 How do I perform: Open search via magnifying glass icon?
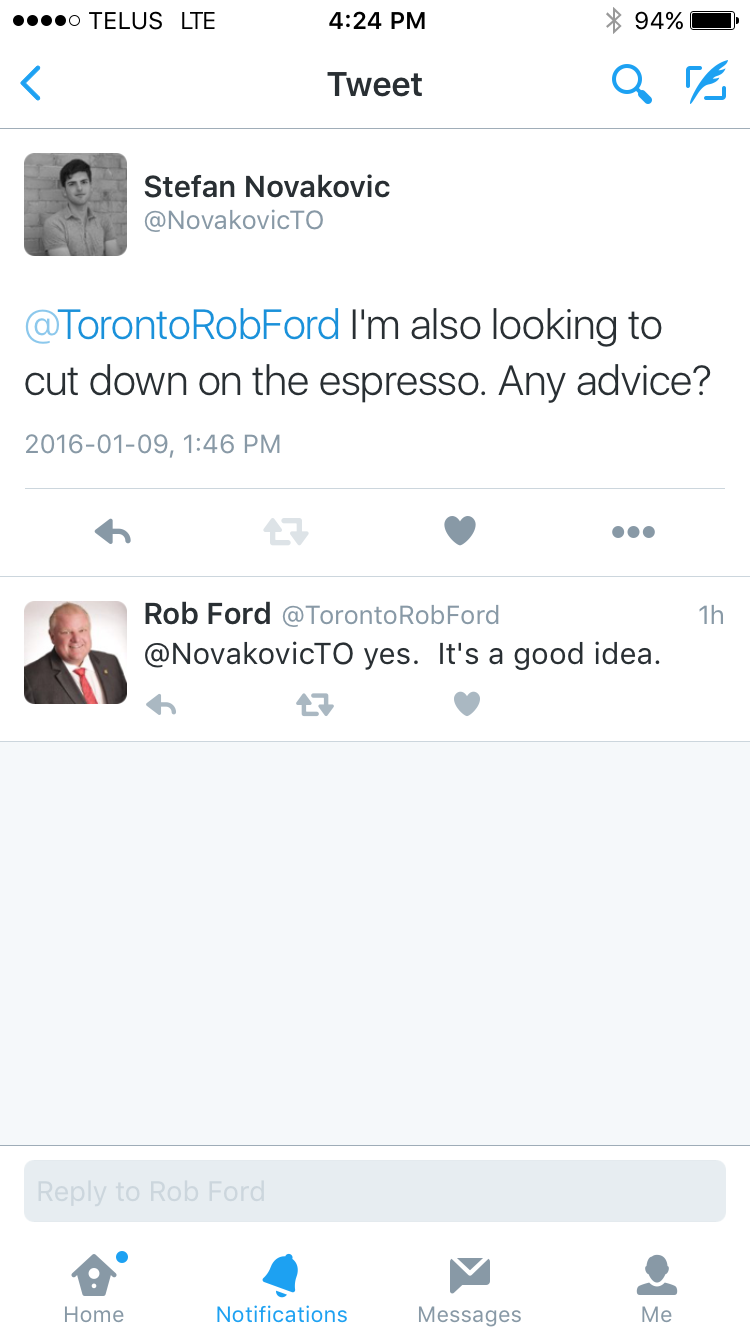click(x=631, y=84)
